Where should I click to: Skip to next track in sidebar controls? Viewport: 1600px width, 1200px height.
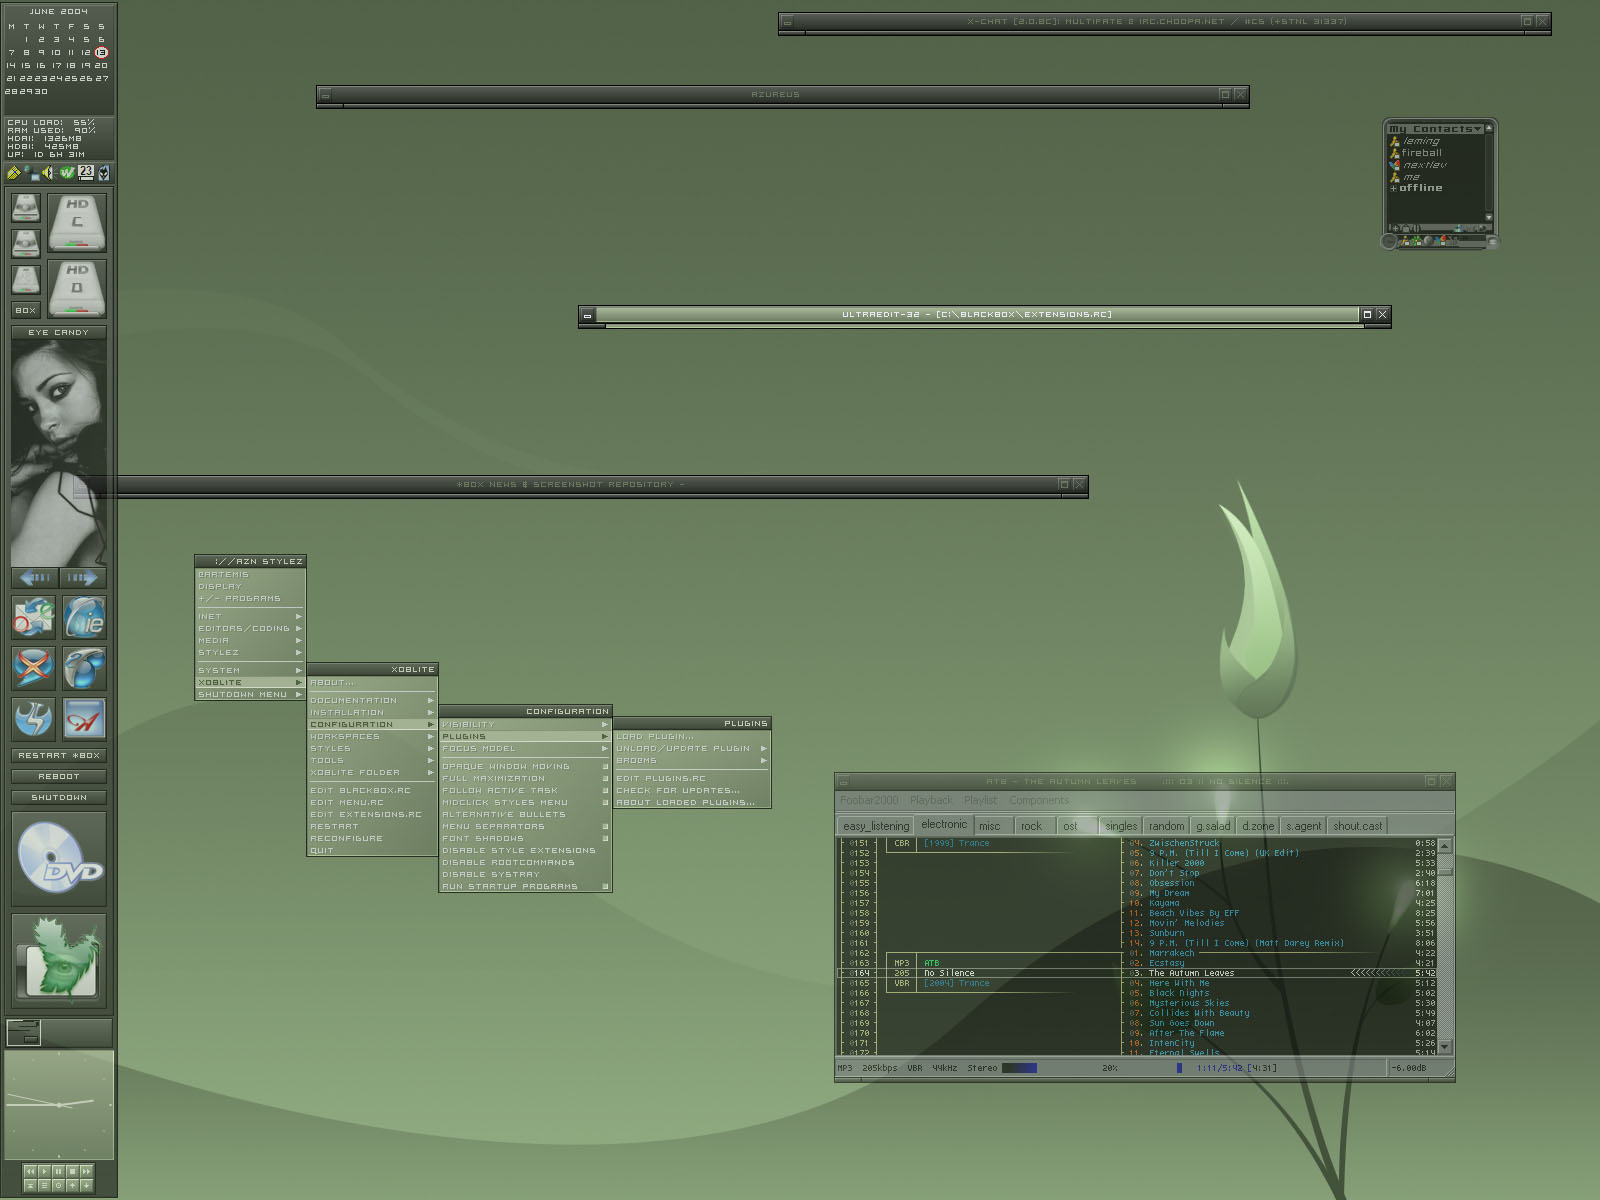pos(87,1171)
